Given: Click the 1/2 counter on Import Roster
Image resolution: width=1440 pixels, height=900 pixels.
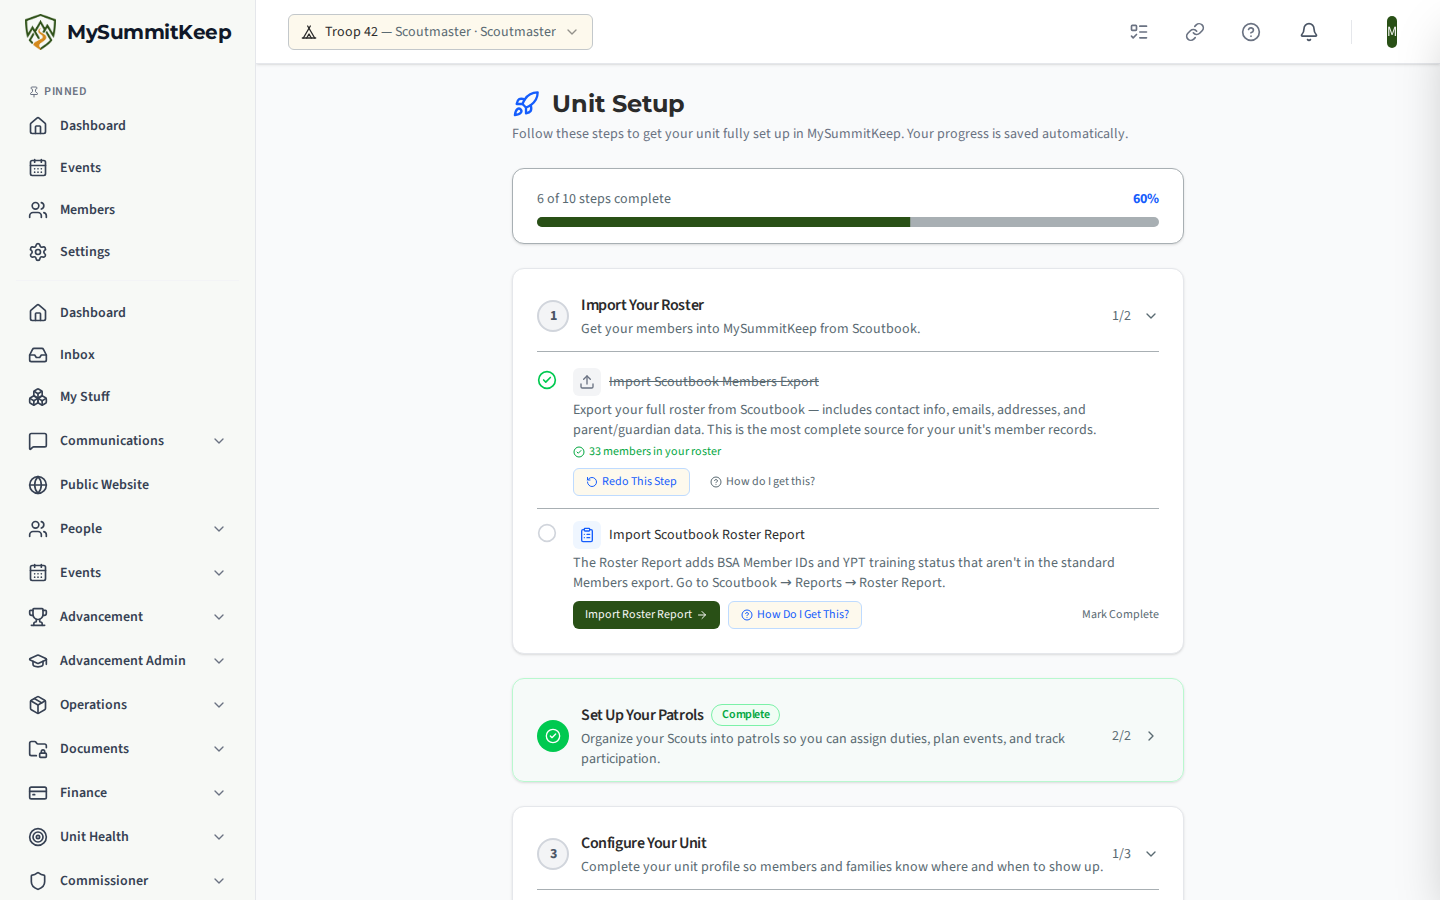Looking at the screenshot, I should click(x=1121, y=316).
